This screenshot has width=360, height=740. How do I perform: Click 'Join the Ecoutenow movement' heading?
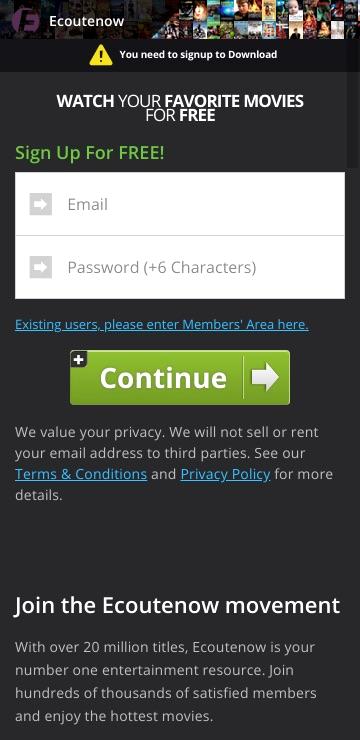(177, 605)
